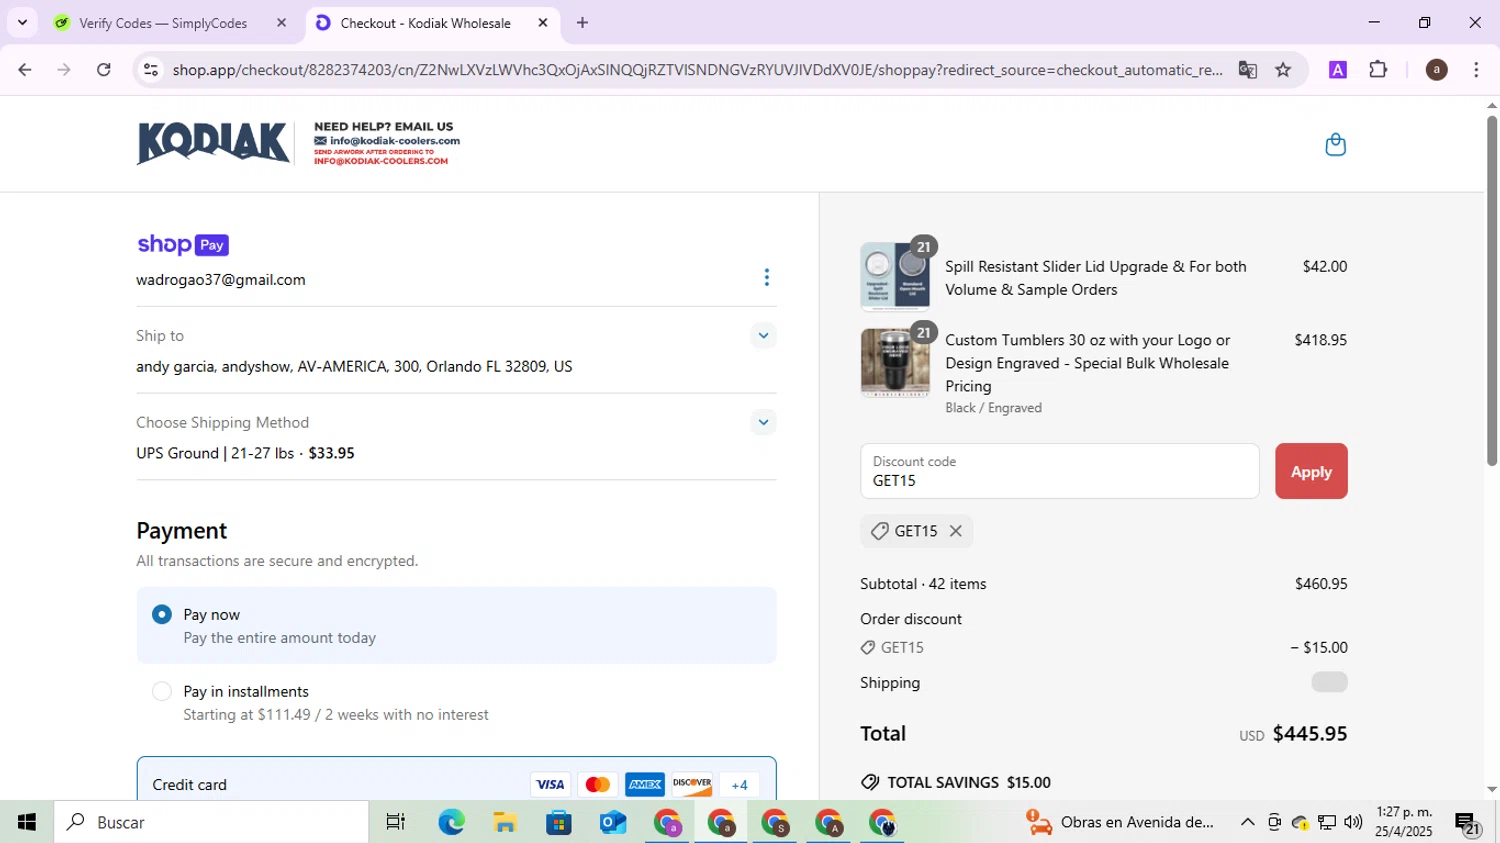Show the +4 additional card types
The image size is (1500, 843).
point(739,785)
